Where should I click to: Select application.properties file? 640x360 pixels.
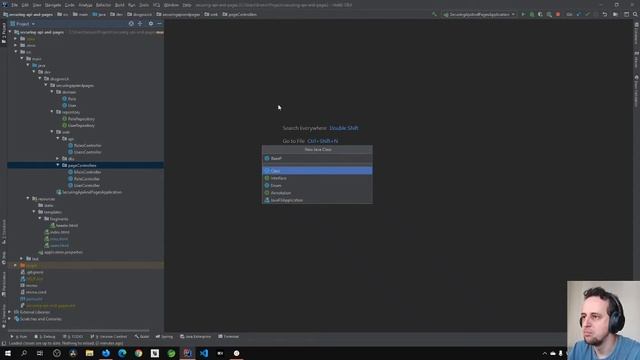pos(63,252)
